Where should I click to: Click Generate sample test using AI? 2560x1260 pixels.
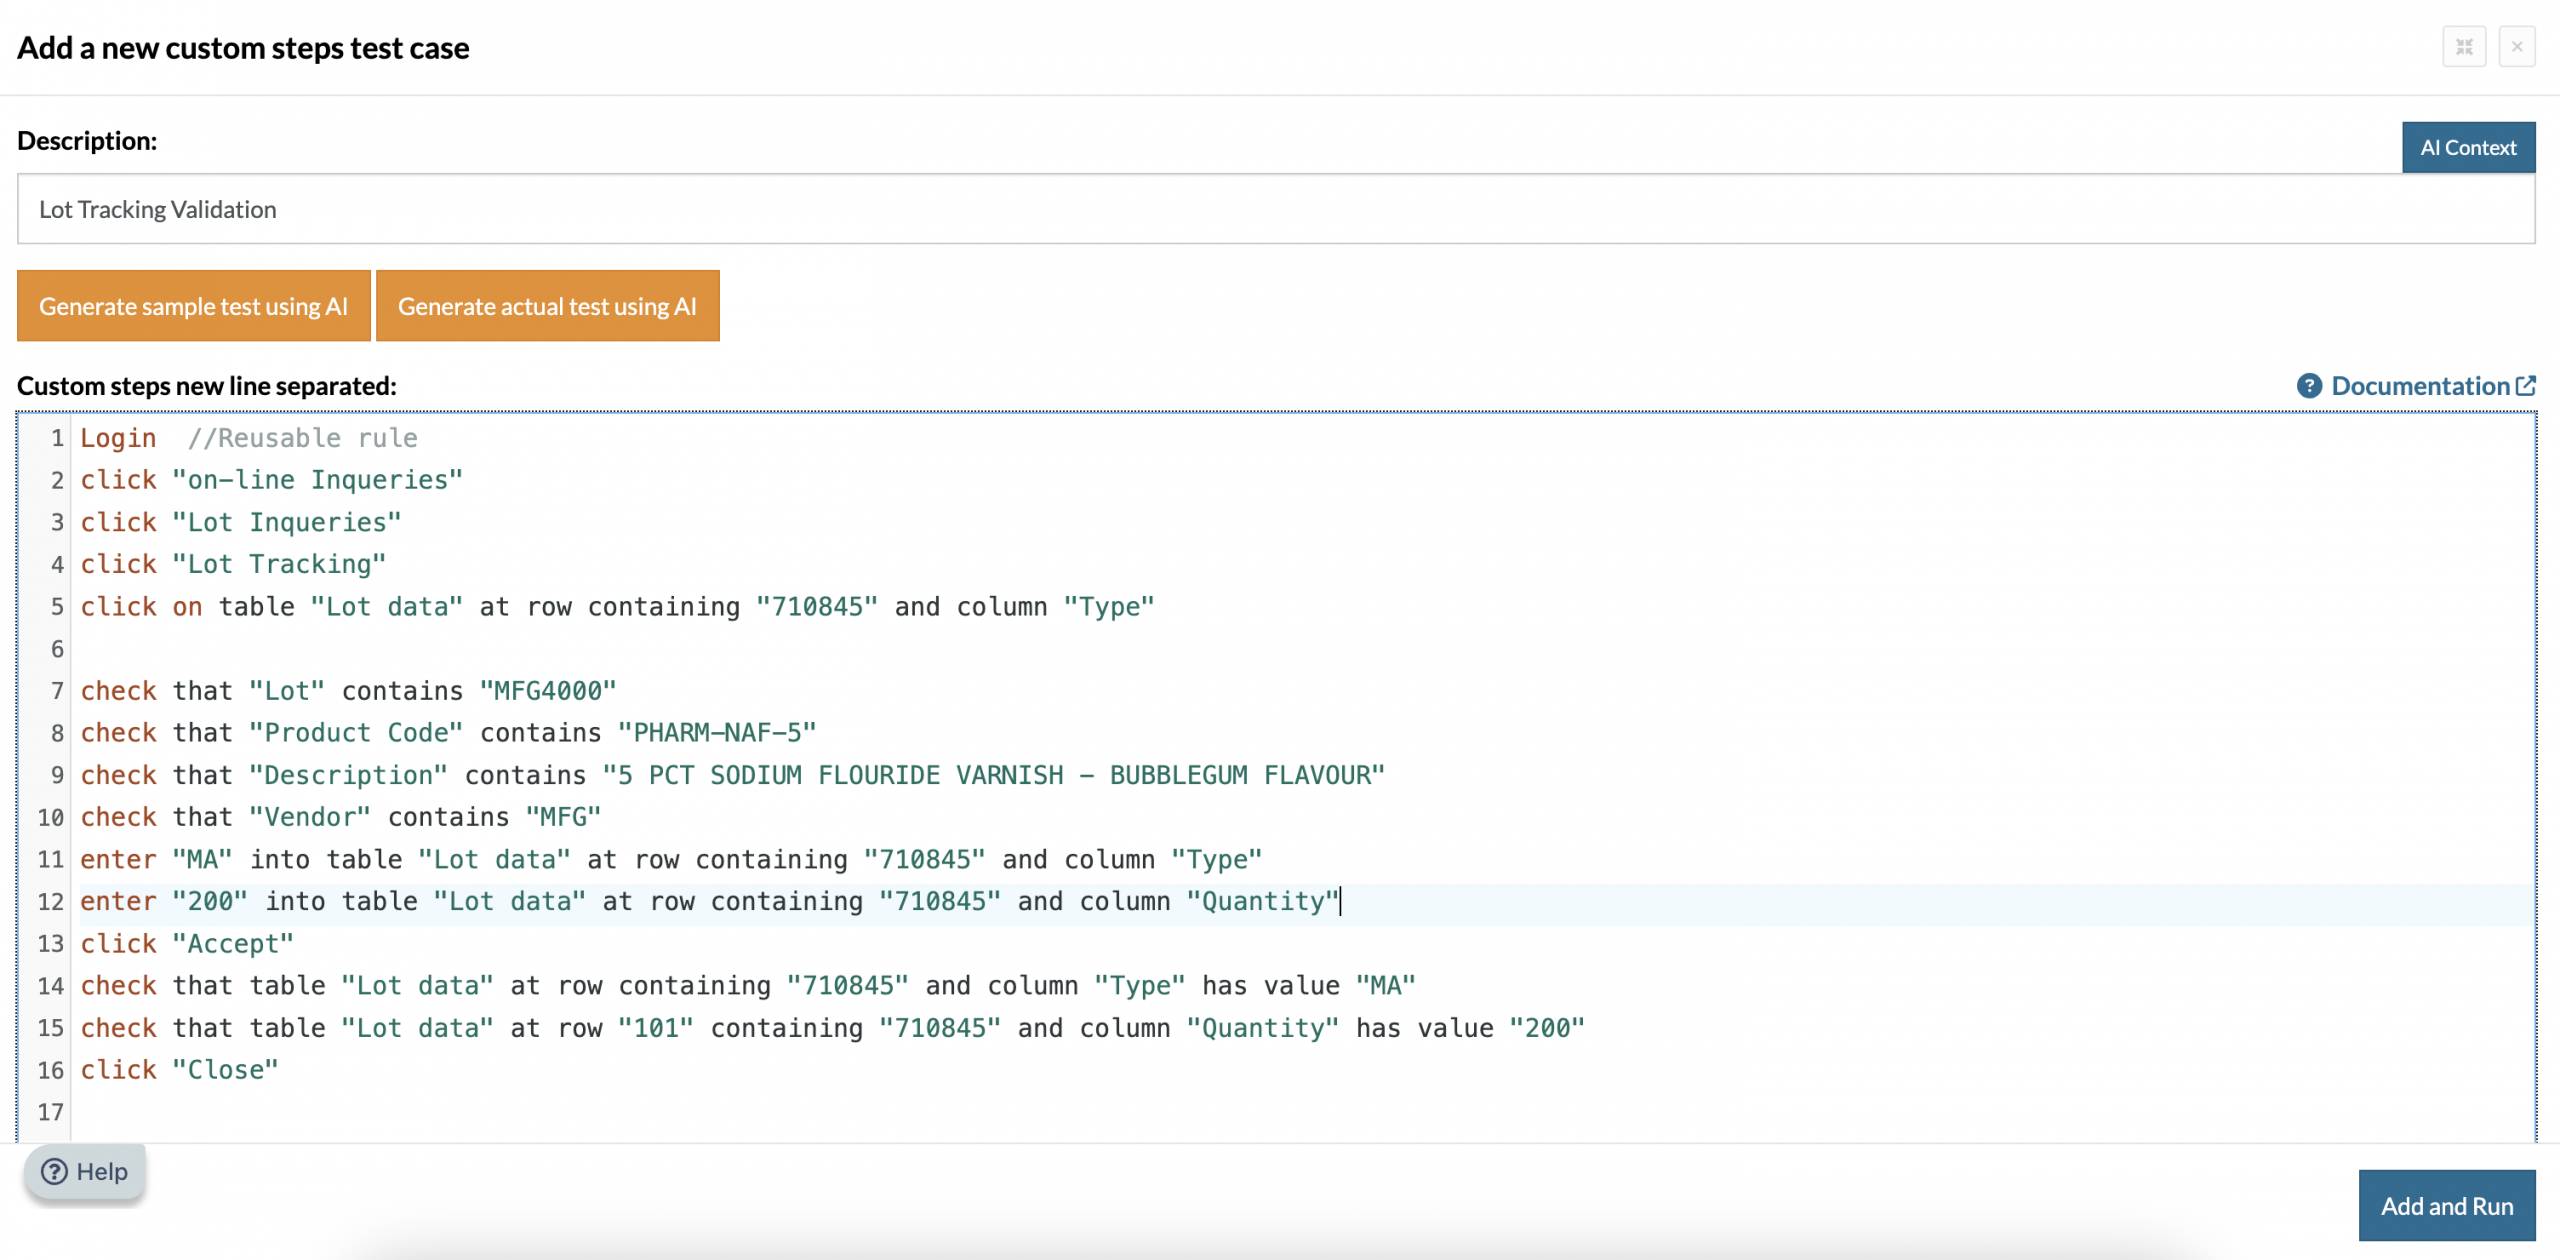click(x=194, y=306)
